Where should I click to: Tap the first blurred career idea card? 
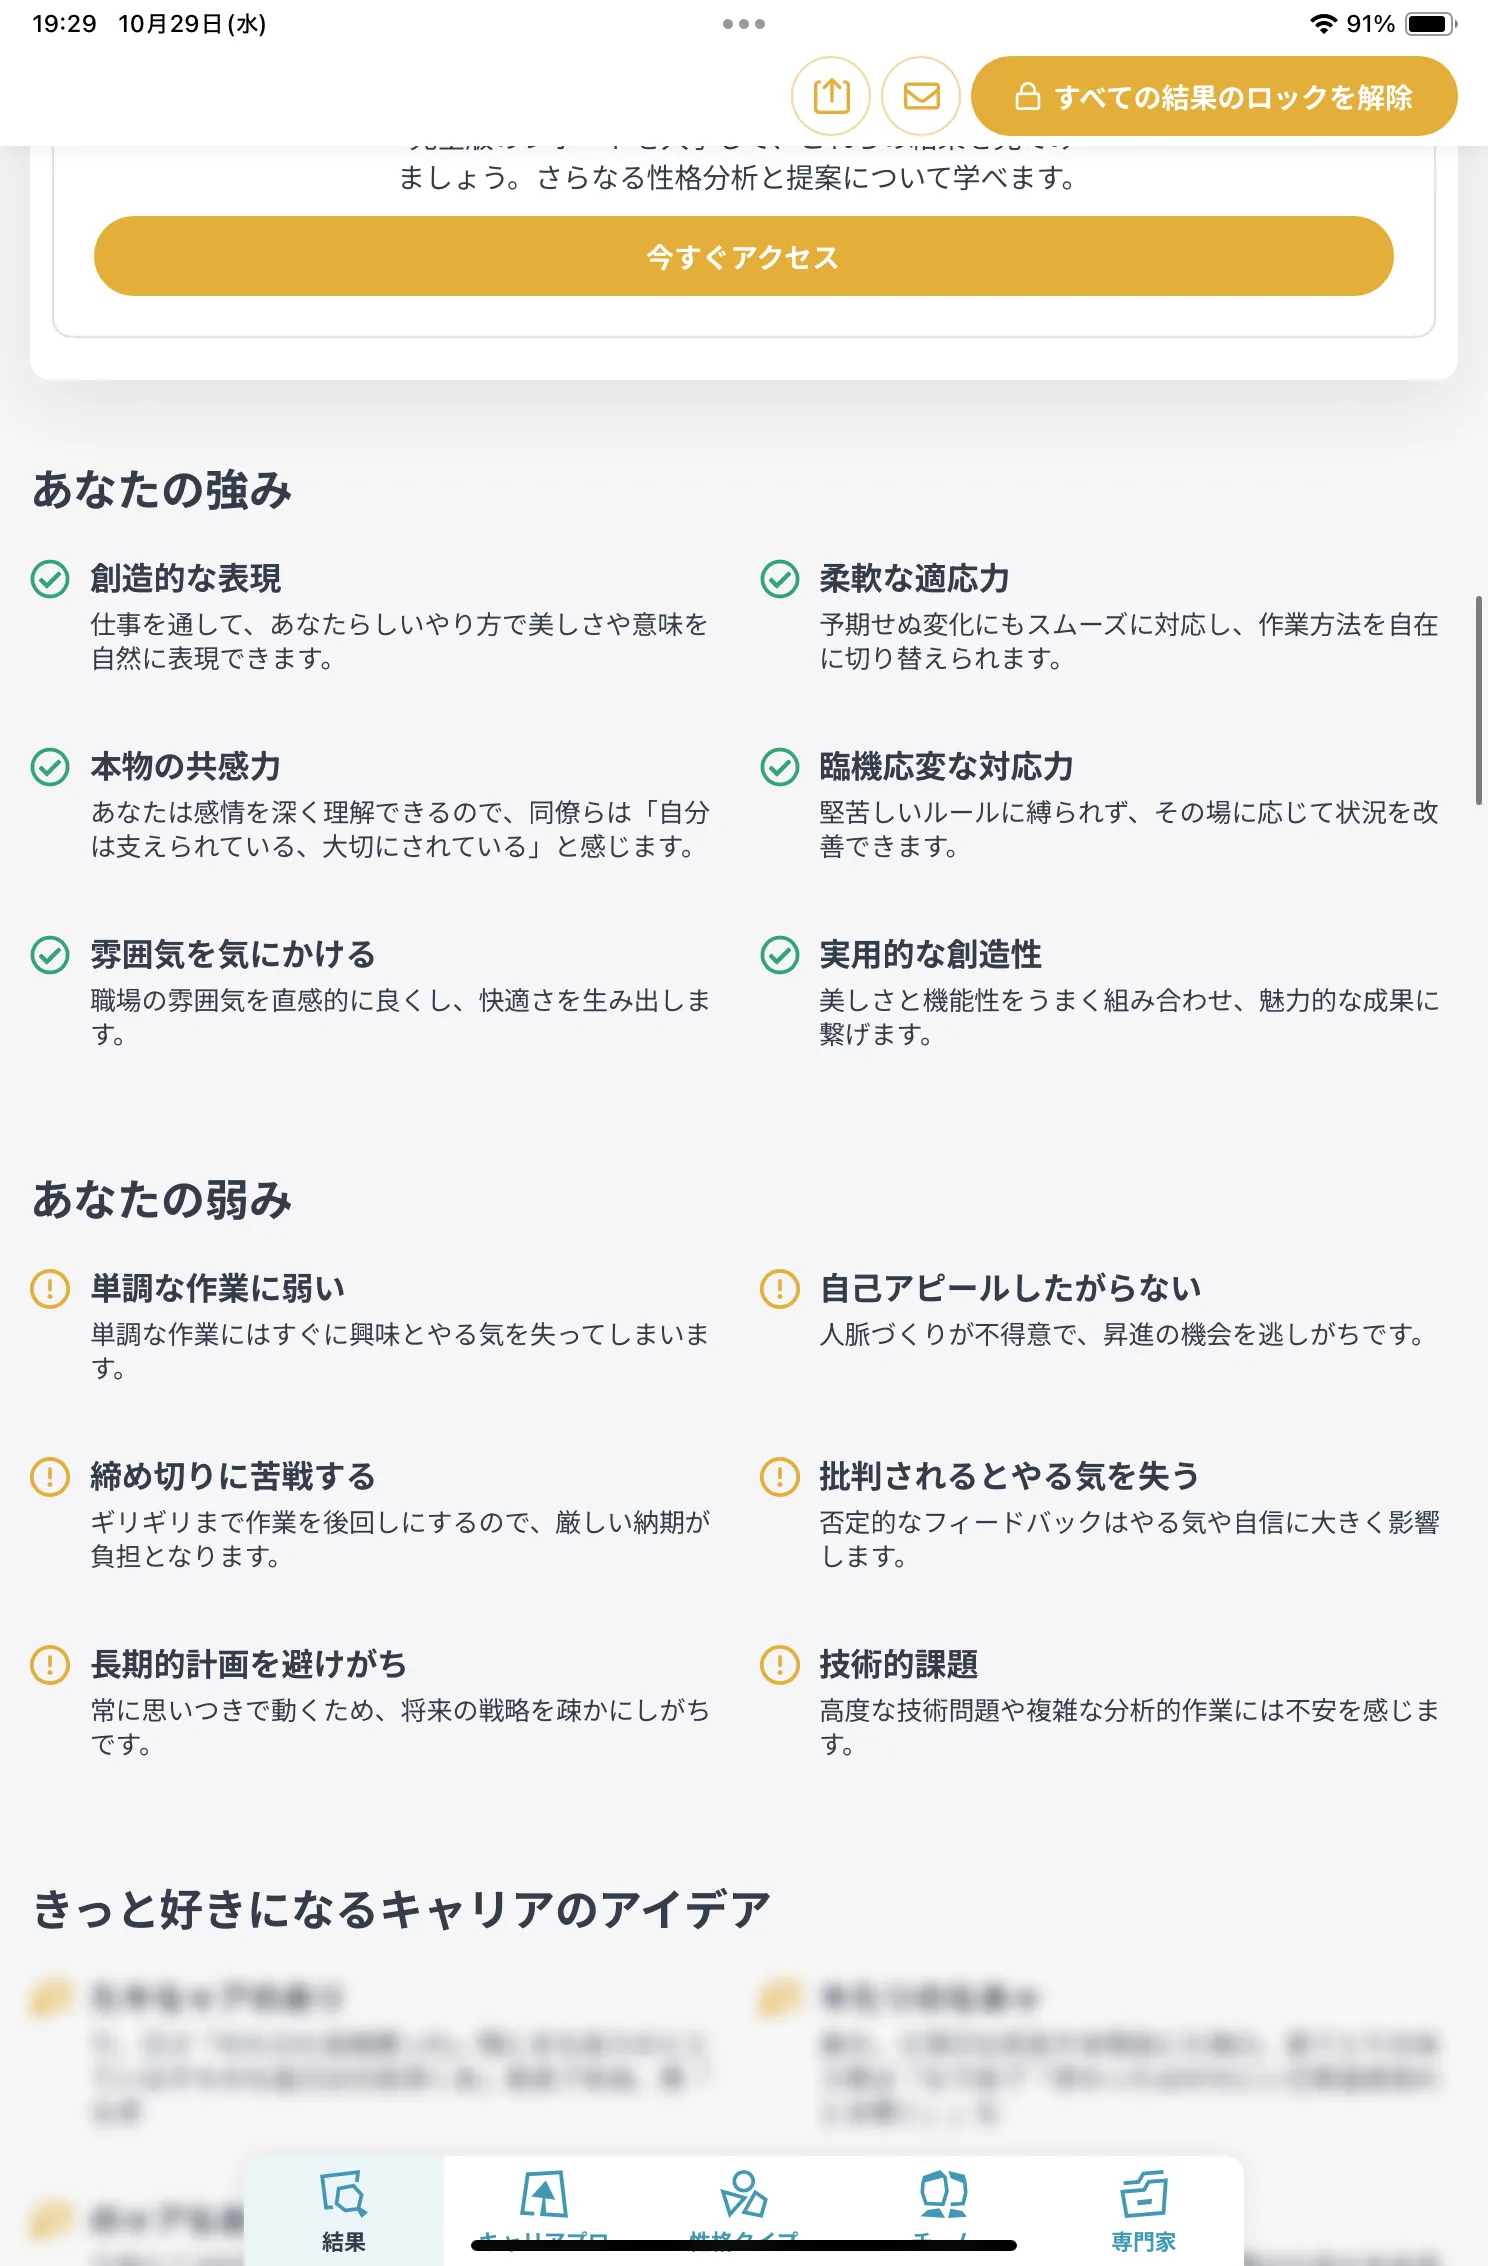point(372,2052)
